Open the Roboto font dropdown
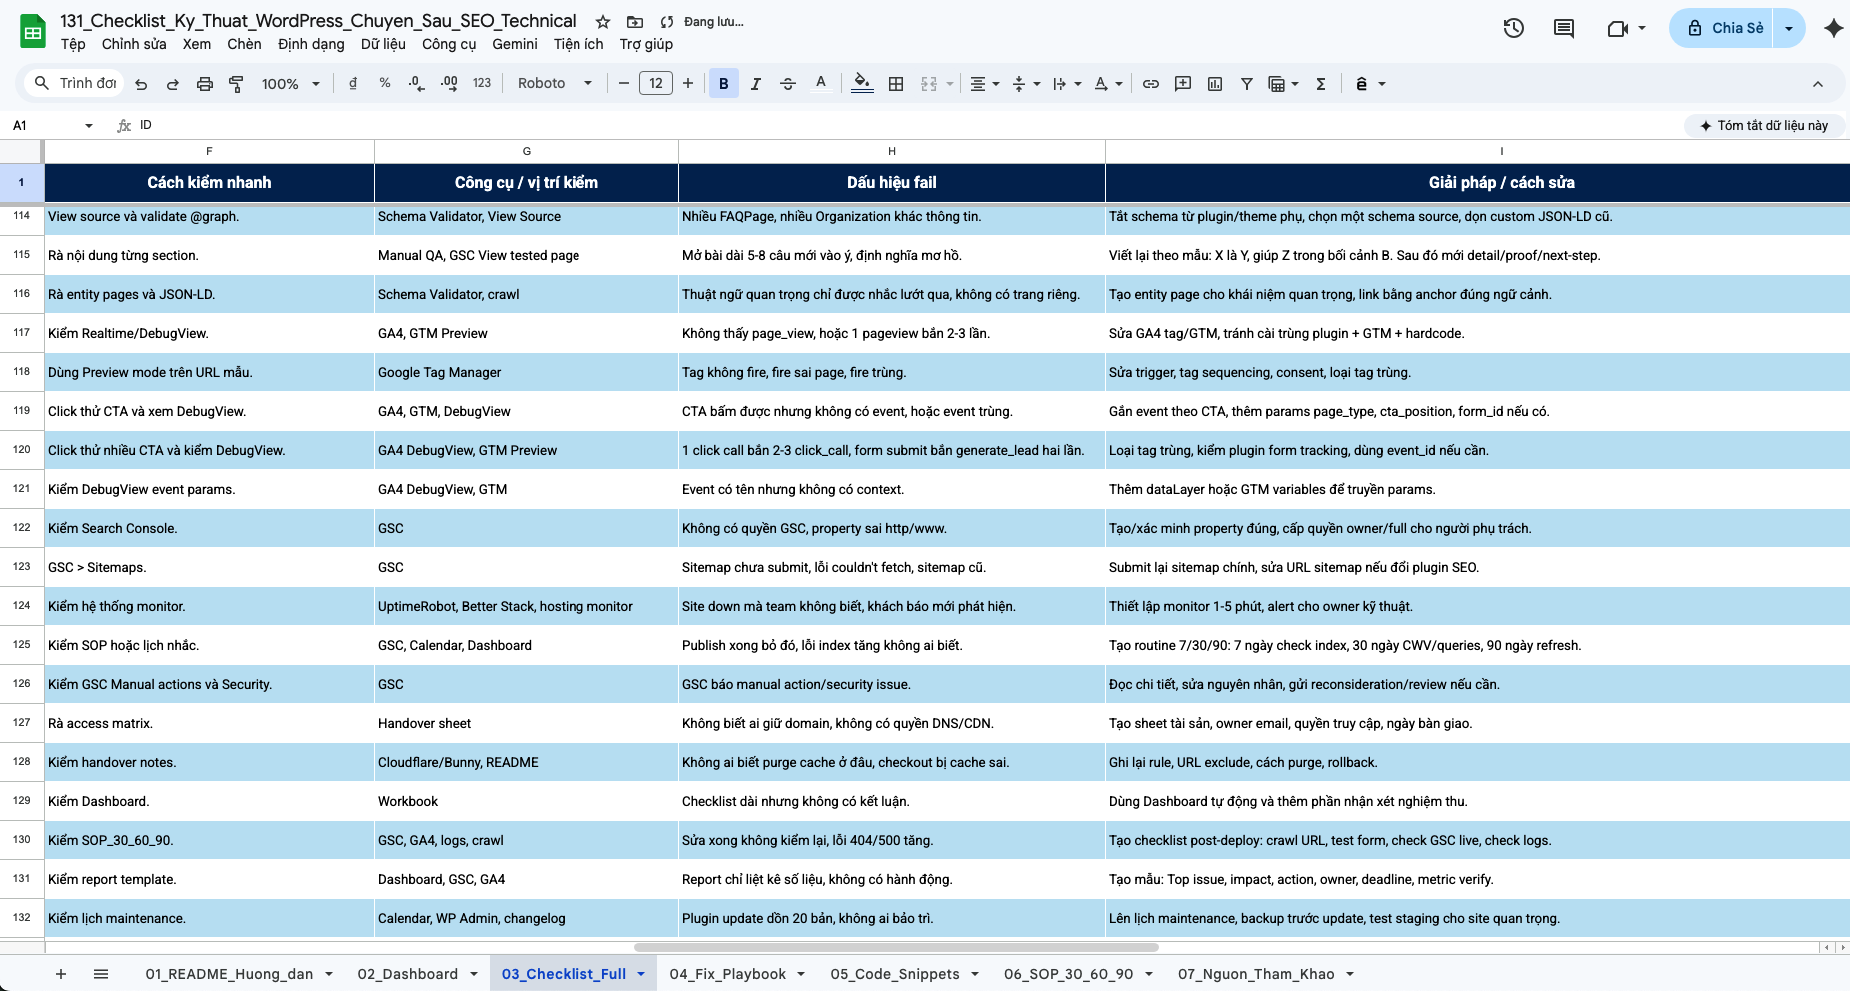 (x=555, y=84)
